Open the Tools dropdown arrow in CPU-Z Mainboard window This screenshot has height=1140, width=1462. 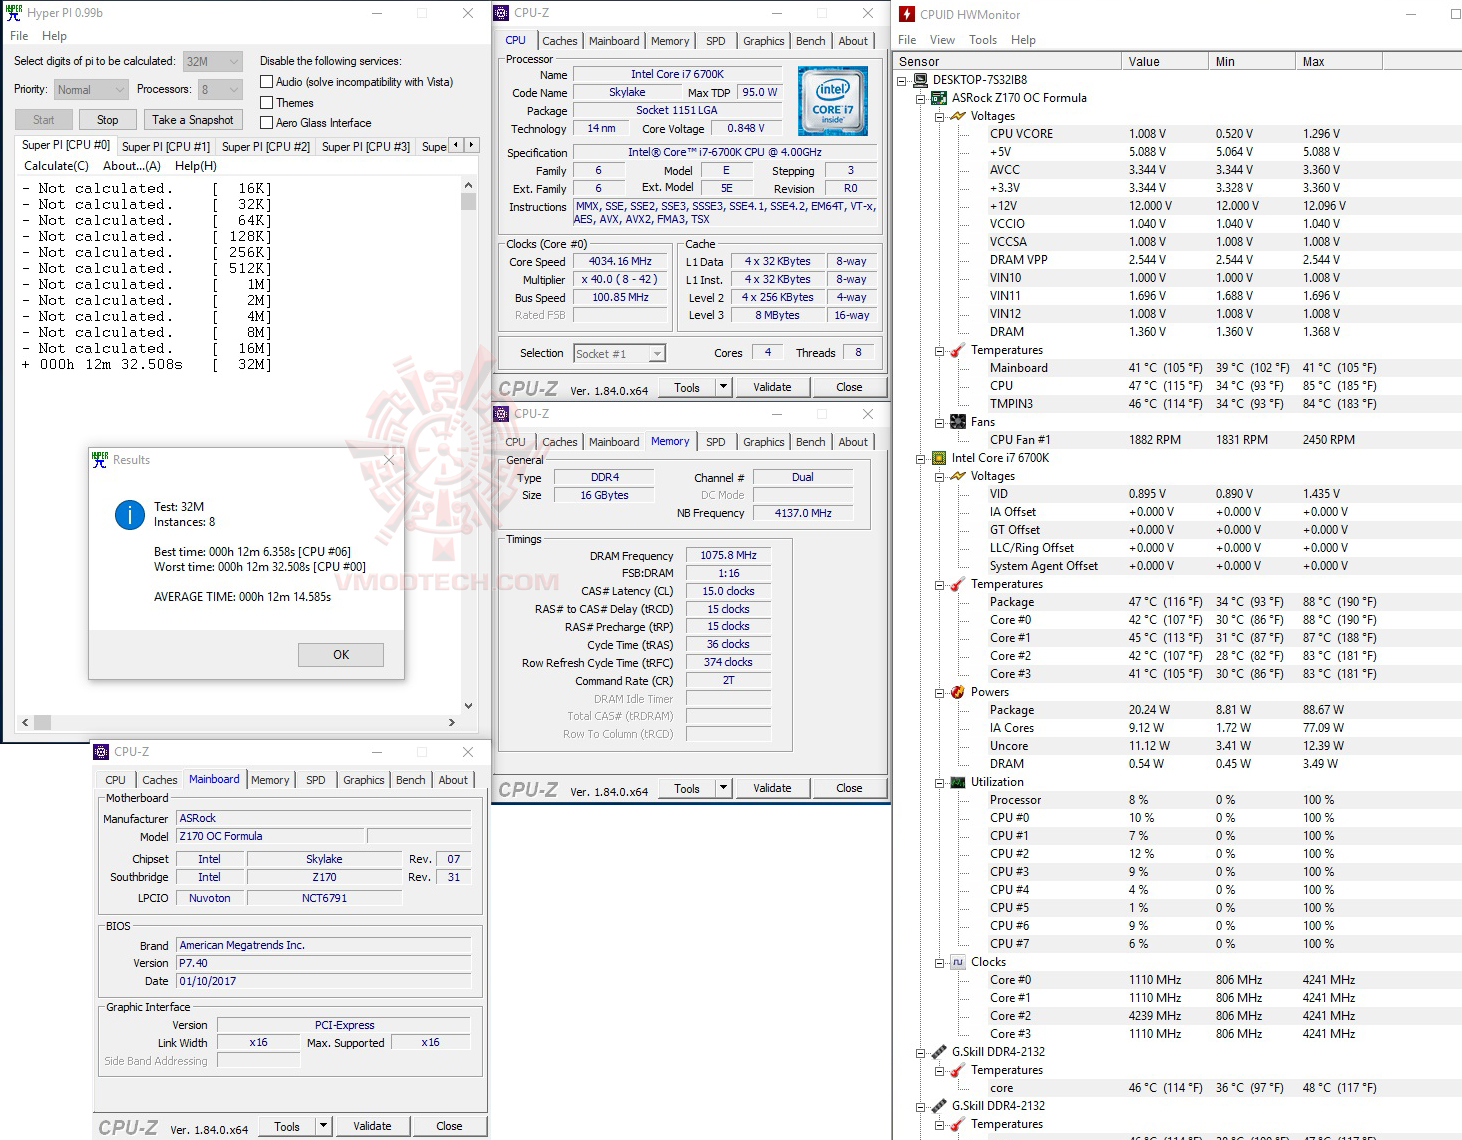(324, 1126)
